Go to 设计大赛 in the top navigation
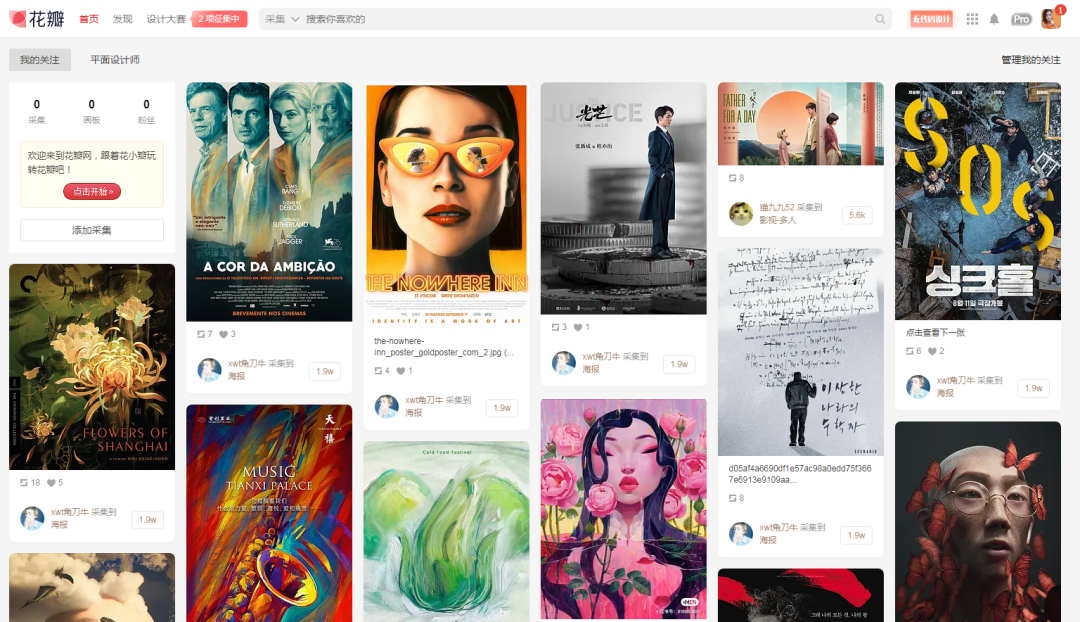Image resolution: width=1080 pixels, height=622 pixels. coord(166,19)
